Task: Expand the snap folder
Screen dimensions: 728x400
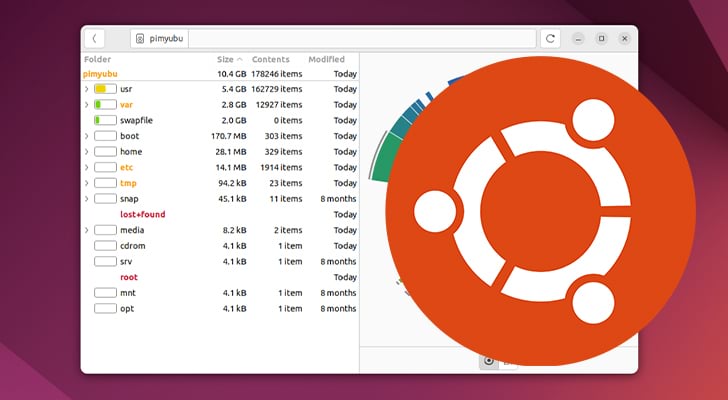Action: point(87,199)
